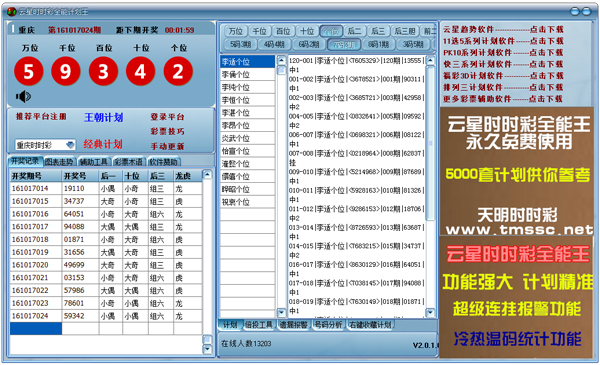
Task: Download 排列三计划软件 via its link
Action: click(546, 87)
